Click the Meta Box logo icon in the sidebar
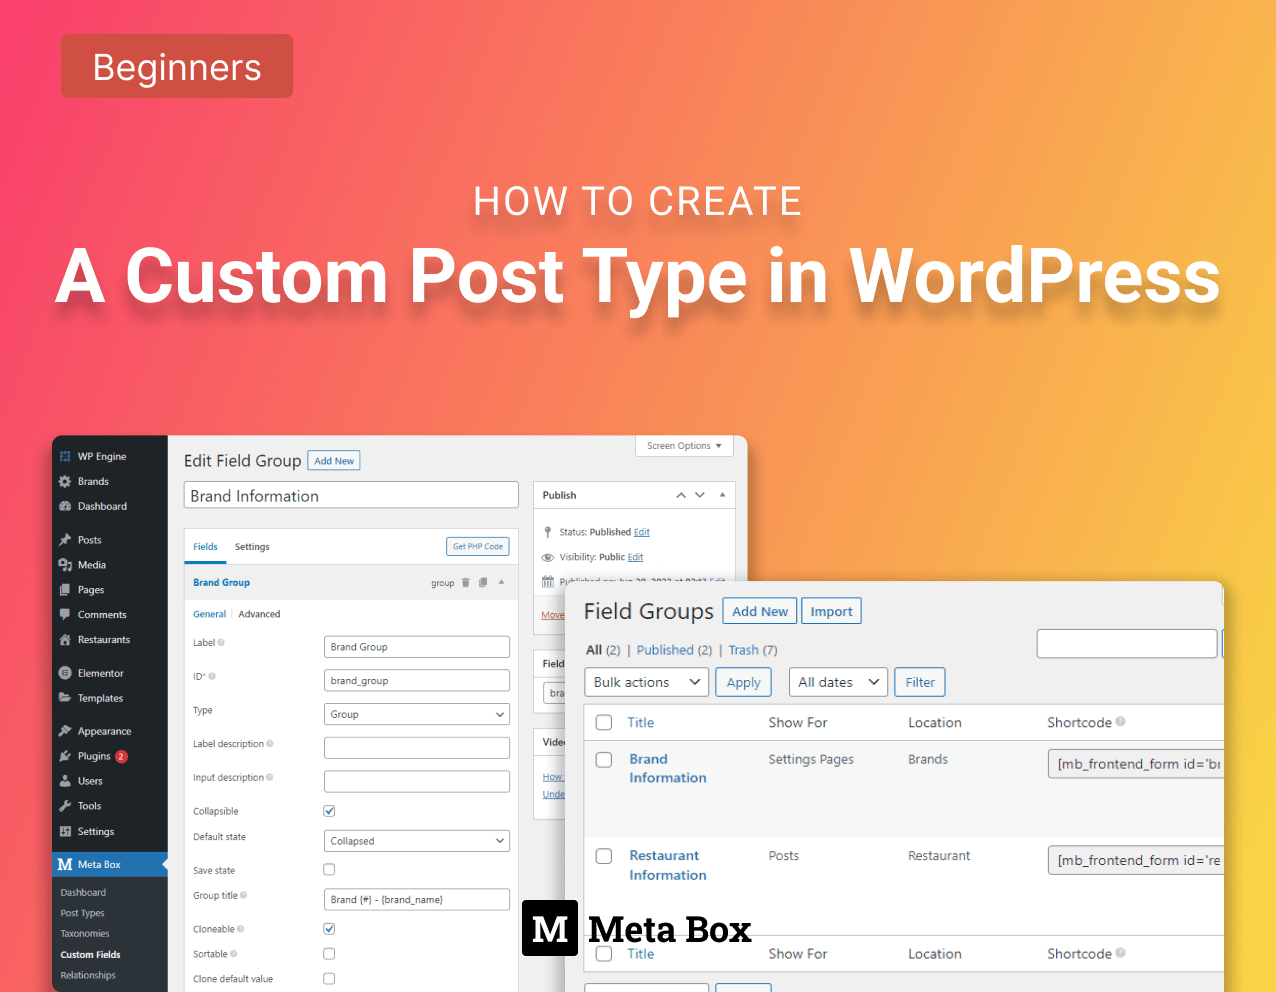This screenshot has height=992, width=1276. tap(65, 864)
